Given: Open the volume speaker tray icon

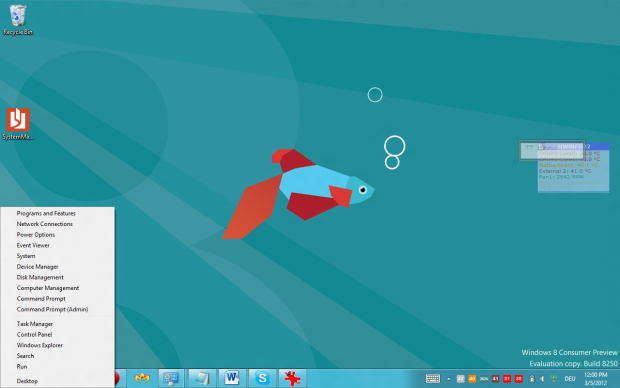Looking at the screenshot, I should 542,379.
